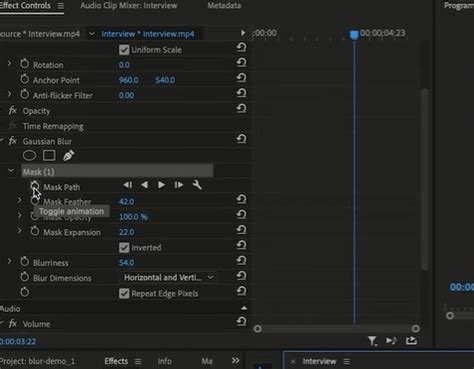Toggle stopwatch beside Repeat Edge Pixels

point(24,292)
